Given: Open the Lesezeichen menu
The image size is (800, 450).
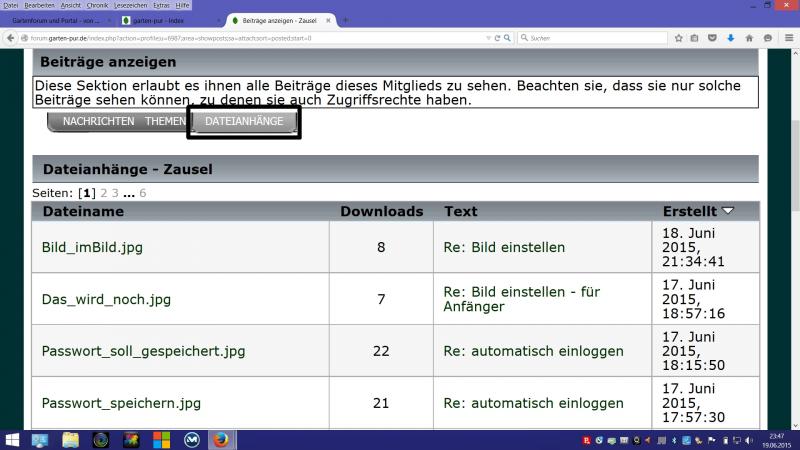Looking at the screenshot, I should 130,5.
